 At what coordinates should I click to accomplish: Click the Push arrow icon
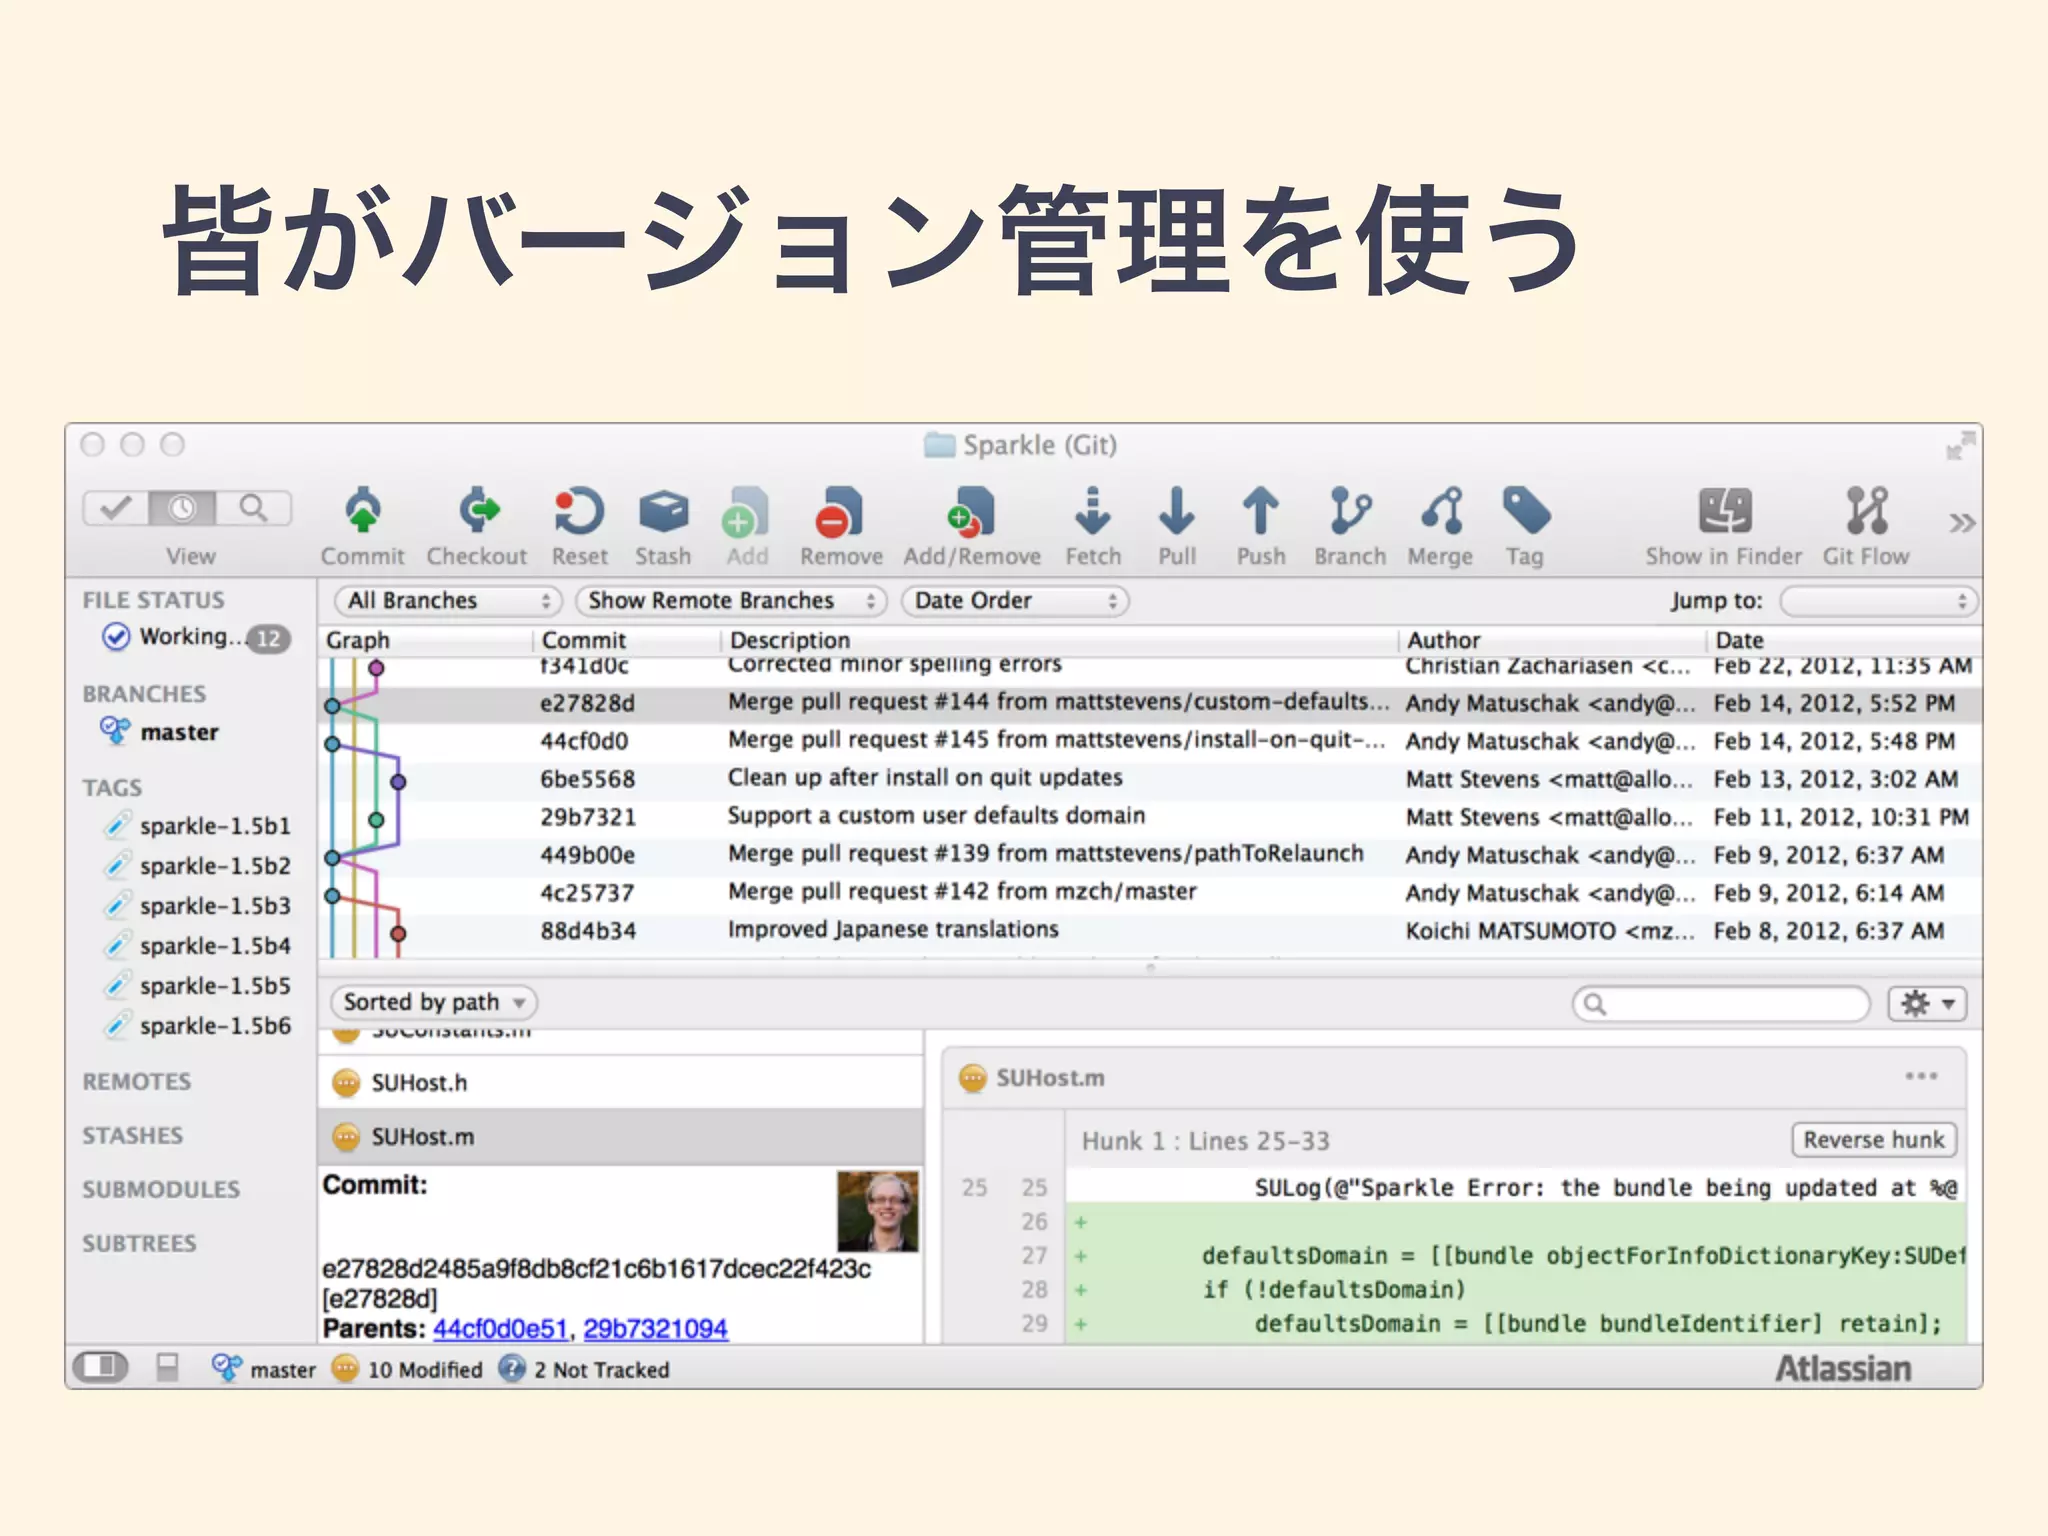pos(1260,512)
